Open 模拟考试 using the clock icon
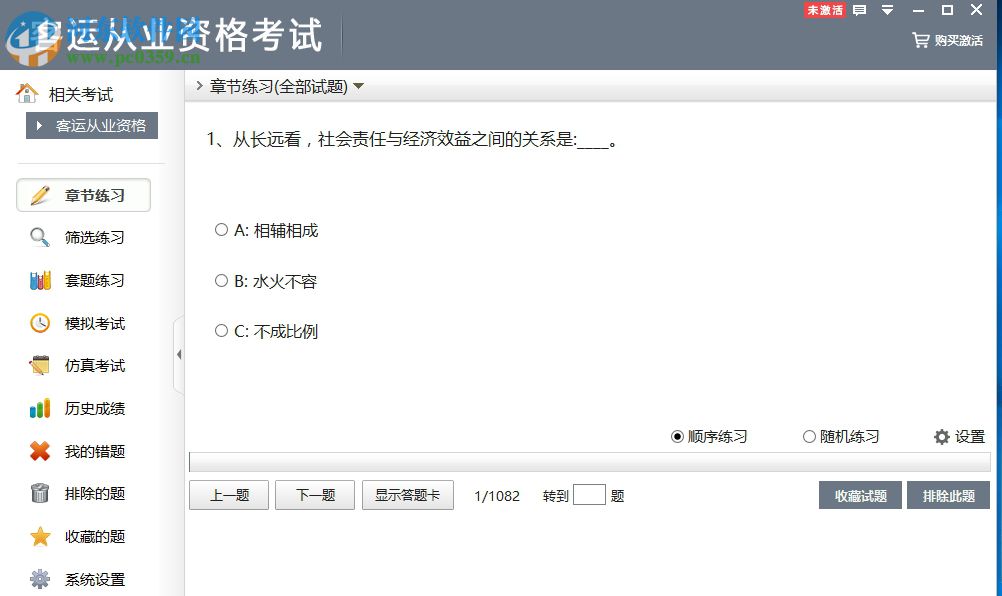This screenshot has height=596, width=1002. tap(40, 323)
